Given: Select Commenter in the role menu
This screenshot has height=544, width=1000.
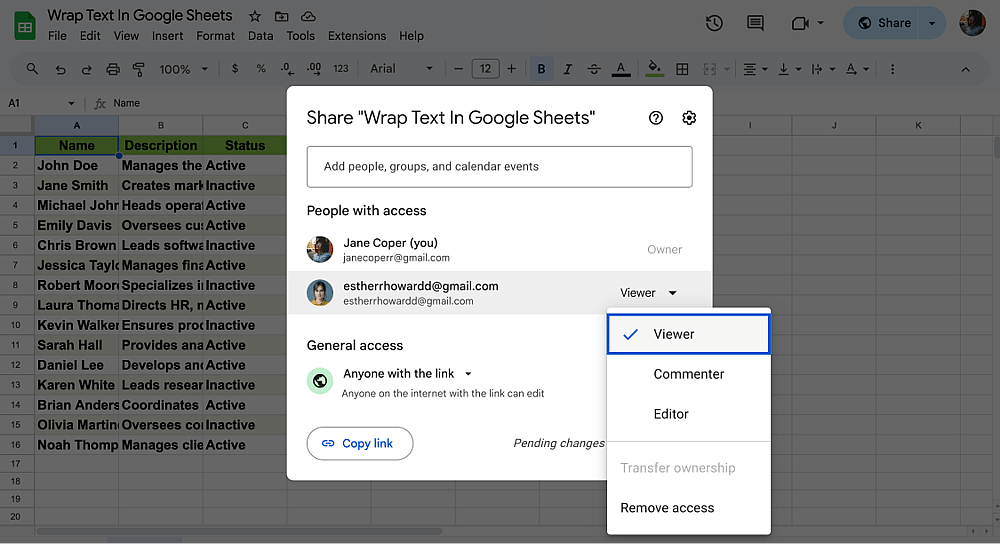Looking at the screenshot, I should point(689,374).
